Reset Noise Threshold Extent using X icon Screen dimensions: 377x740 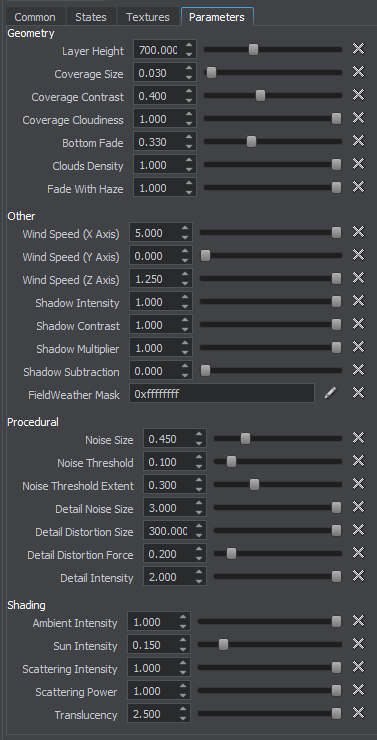pyautogui.click(x=359, y=484)
